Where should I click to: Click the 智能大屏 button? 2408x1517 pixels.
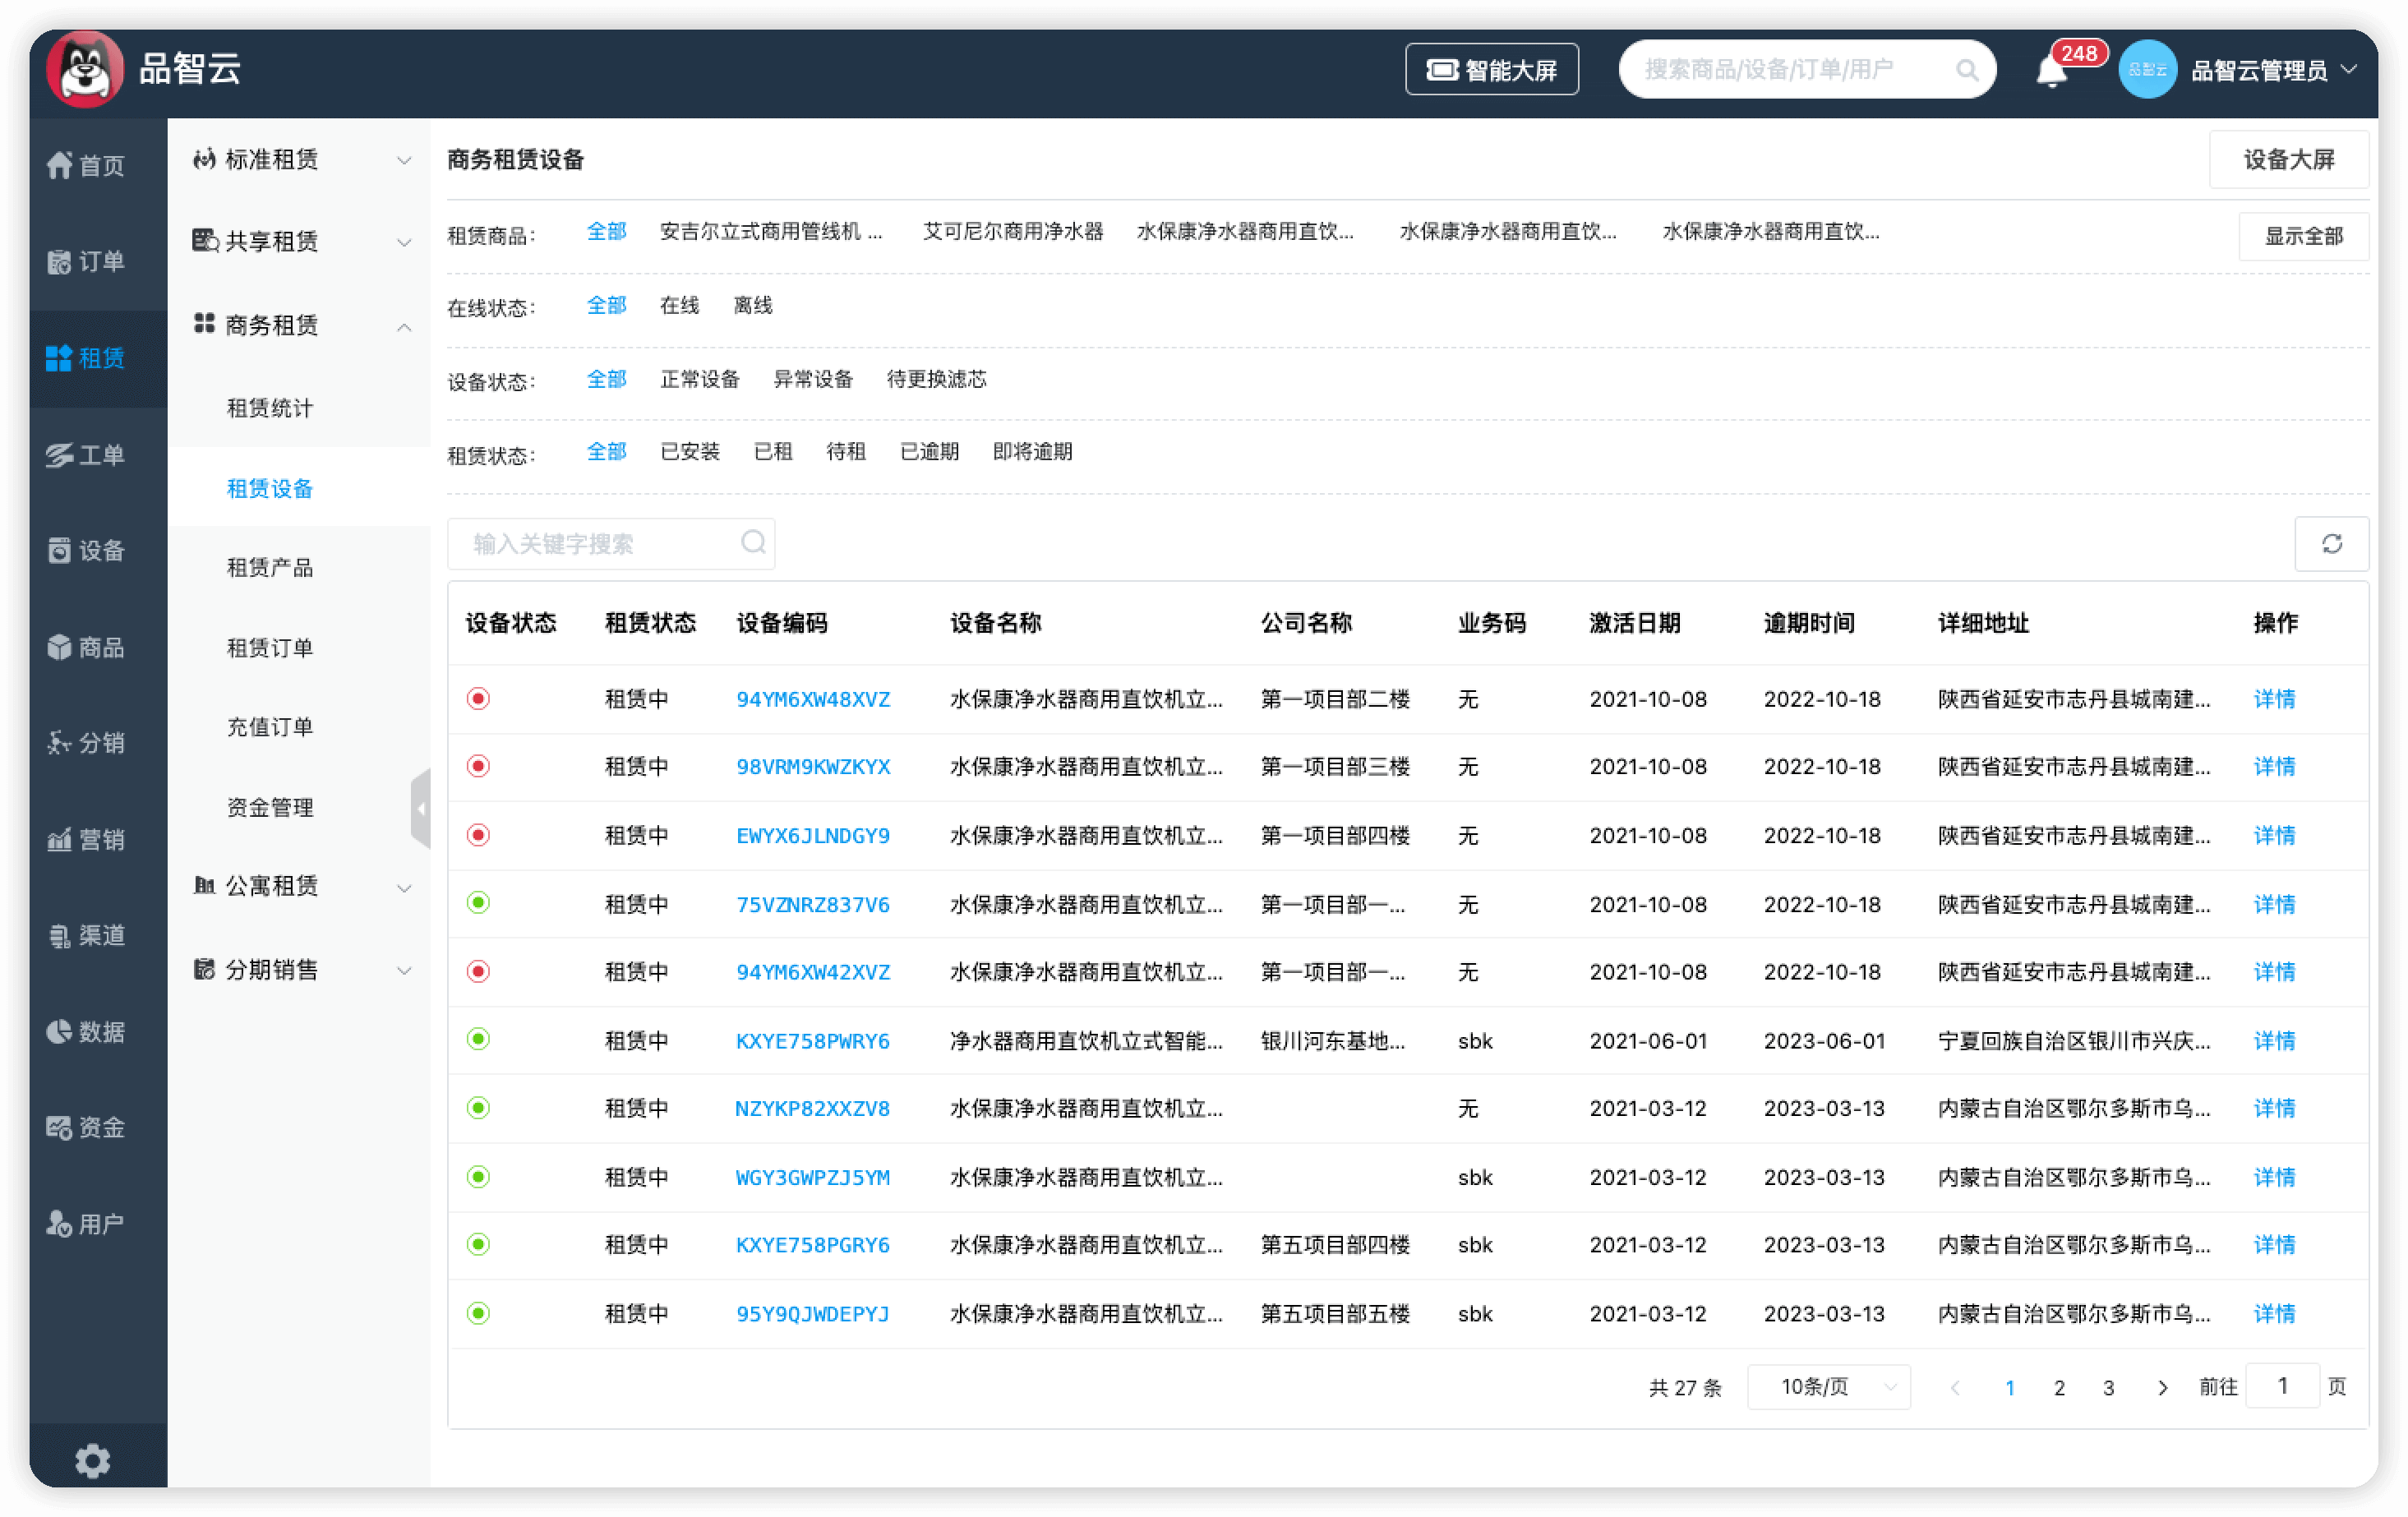coord(1491,70)
